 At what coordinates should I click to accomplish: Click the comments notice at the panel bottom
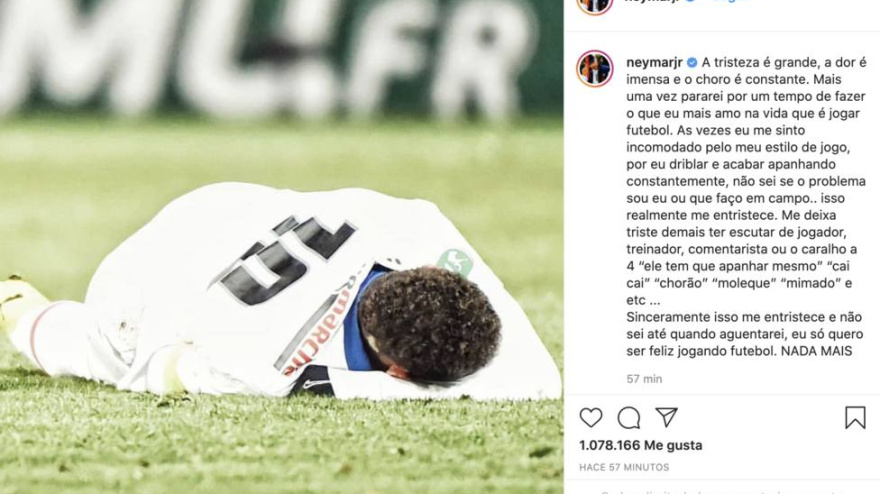click(x=721, y=492)
